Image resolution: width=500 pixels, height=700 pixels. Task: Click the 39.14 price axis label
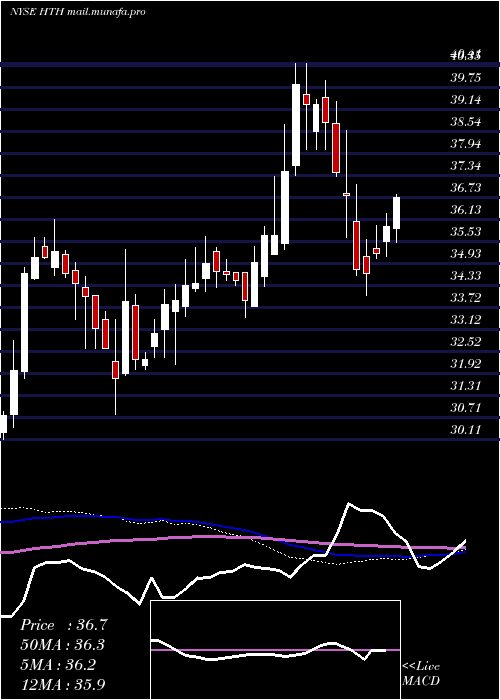point(466,100)
